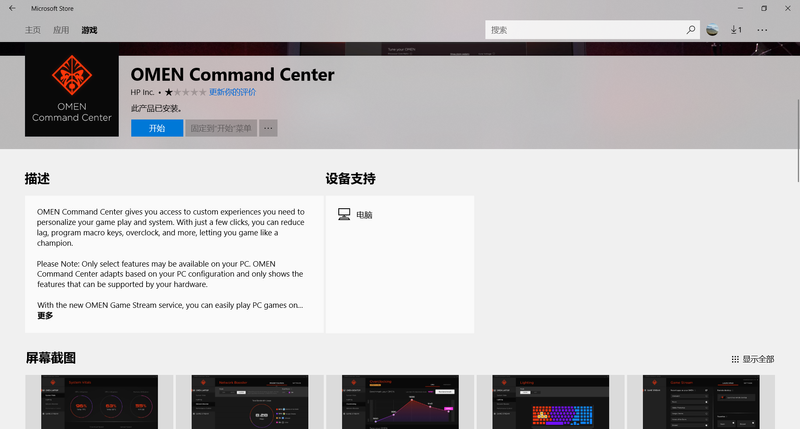Image resolution: width=800 pixels, height=429 pixels.
Task: Select the 游戏 tab
Action: tap(89, 30)
